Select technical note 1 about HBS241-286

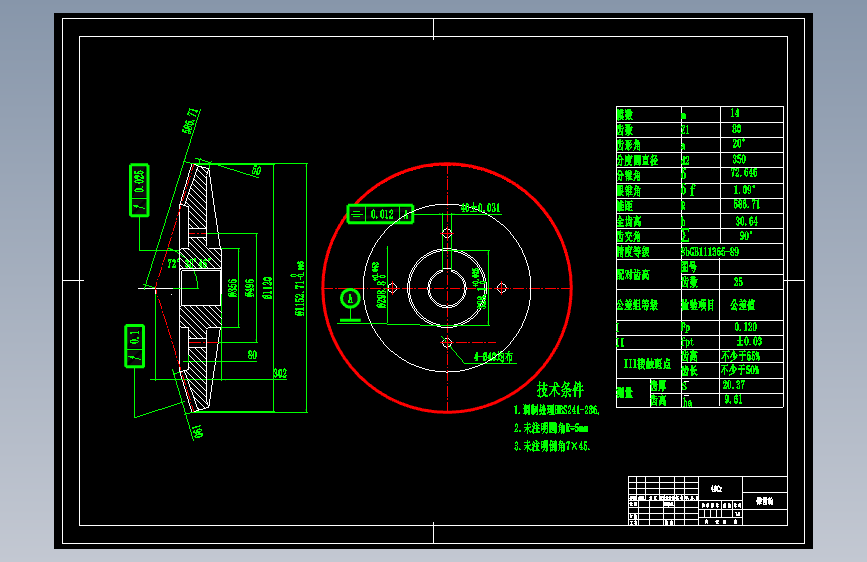(x=557, y=410)
